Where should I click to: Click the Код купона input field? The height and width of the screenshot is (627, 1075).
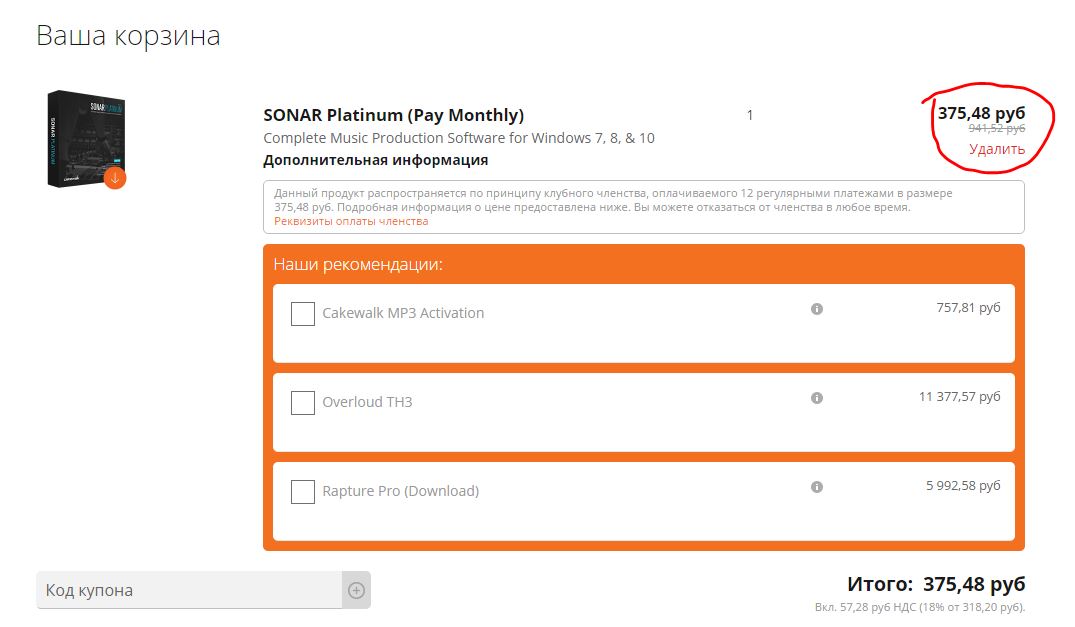pos(190,590)
